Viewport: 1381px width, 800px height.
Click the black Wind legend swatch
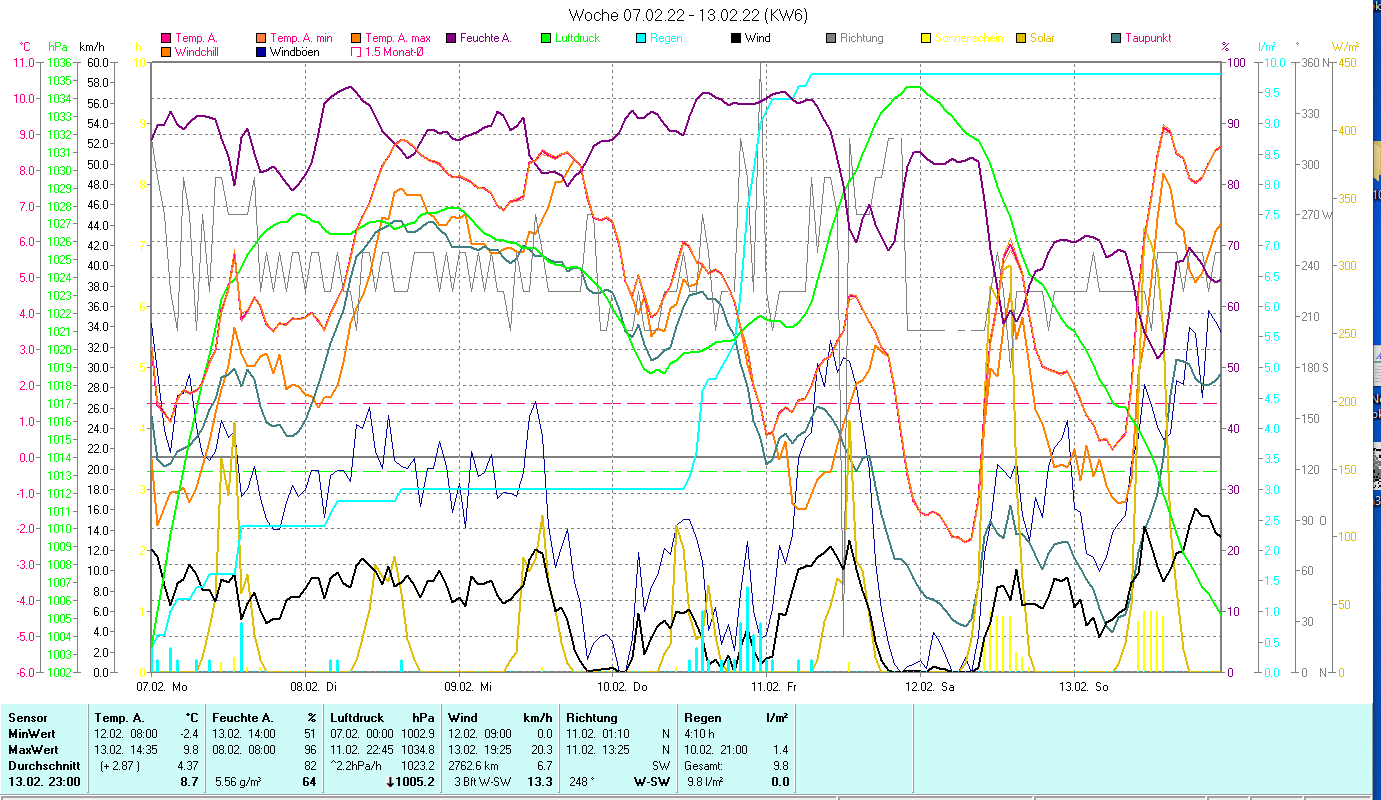coord(736,38)
